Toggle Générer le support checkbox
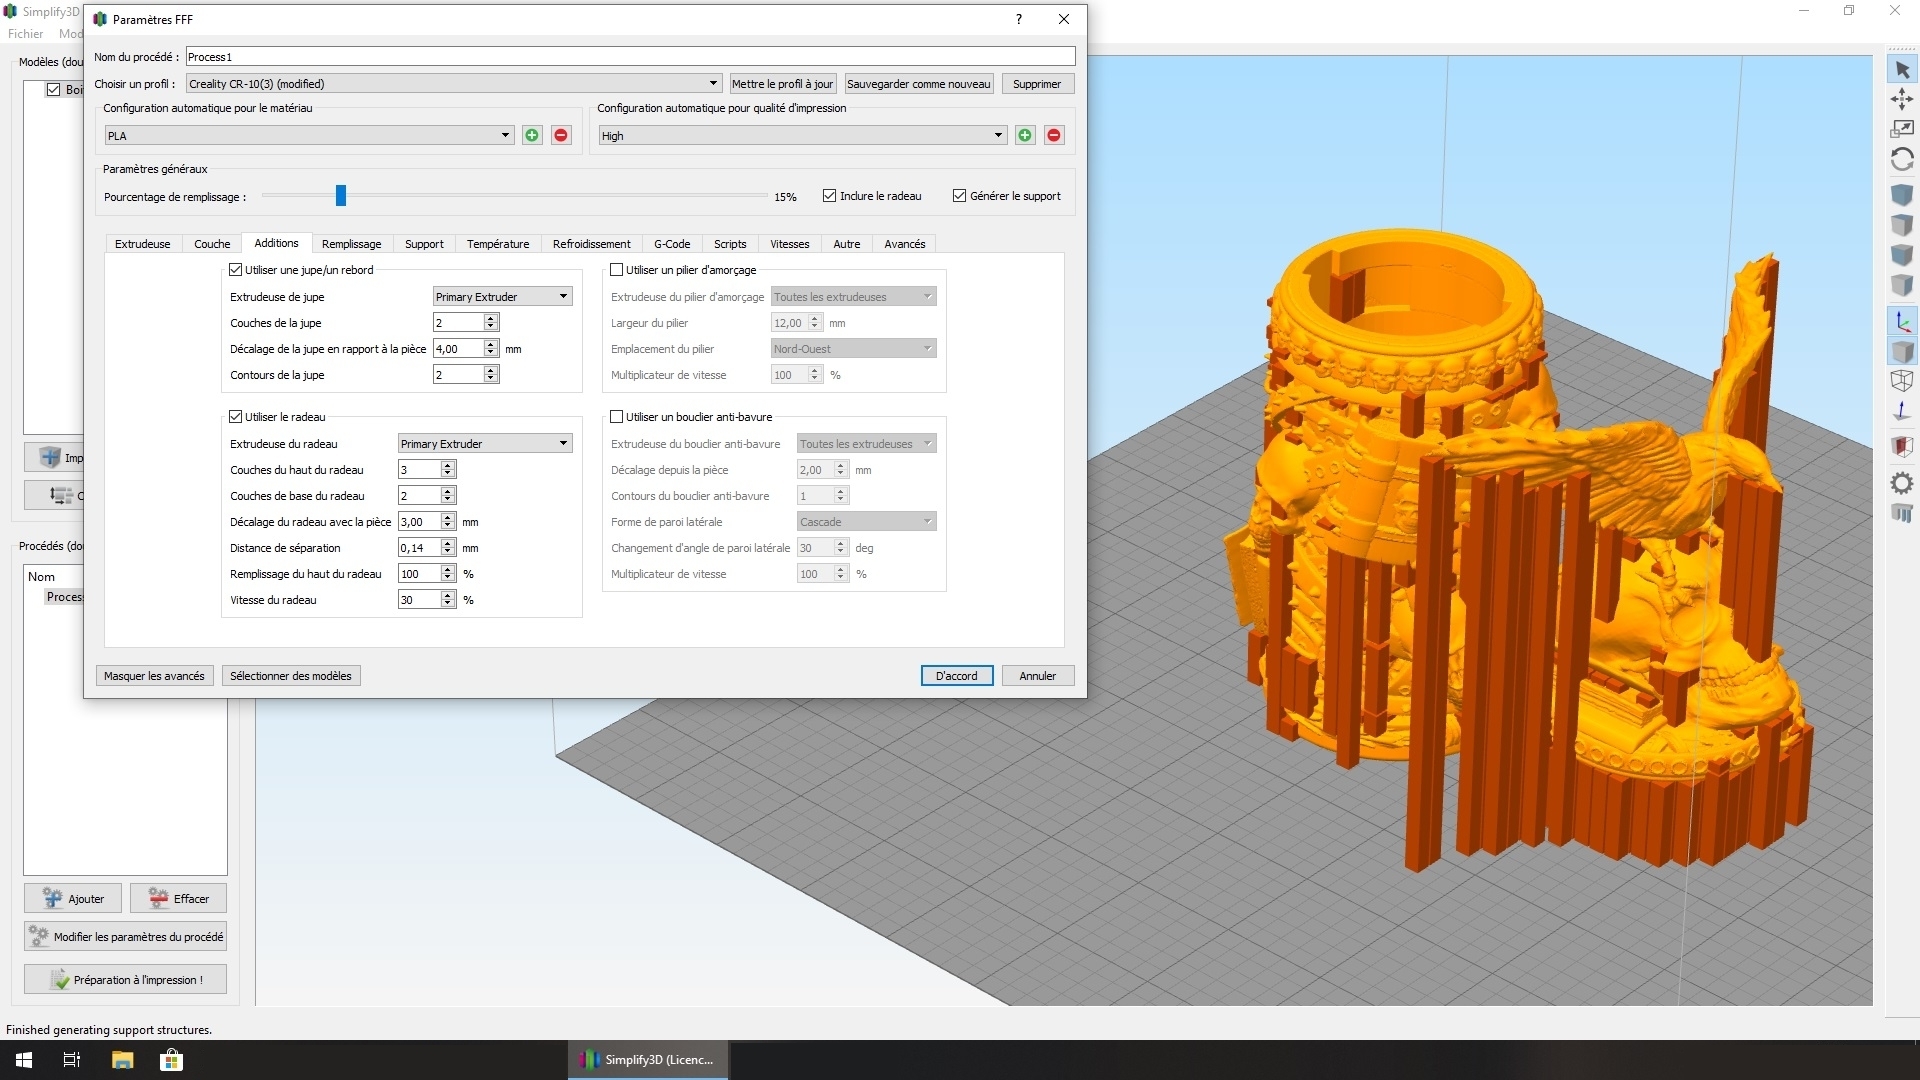 coord(960,196)
